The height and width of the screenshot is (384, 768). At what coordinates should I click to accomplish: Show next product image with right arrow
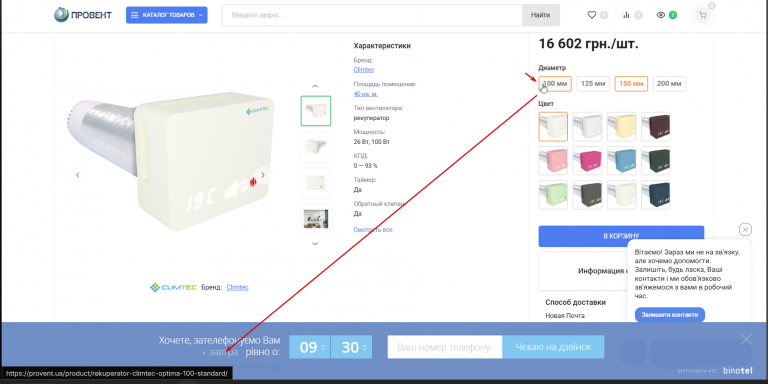pos(263,175)
